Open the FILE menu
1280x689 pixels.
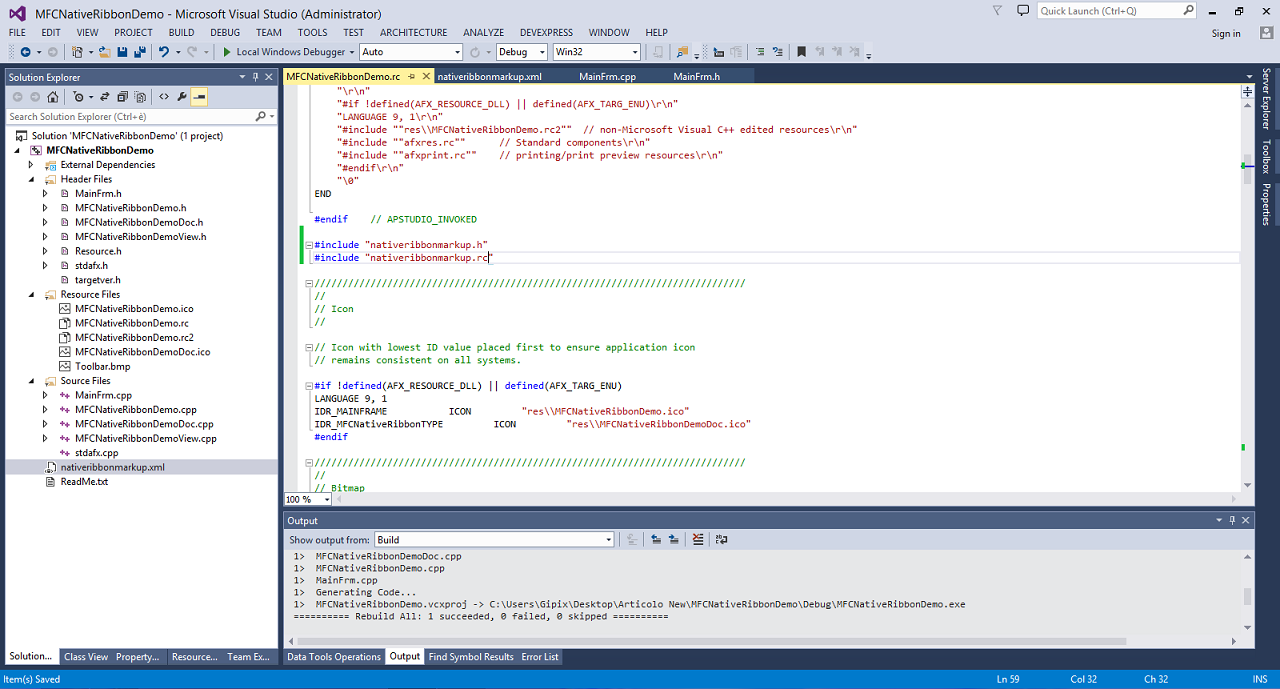point(18,33)
